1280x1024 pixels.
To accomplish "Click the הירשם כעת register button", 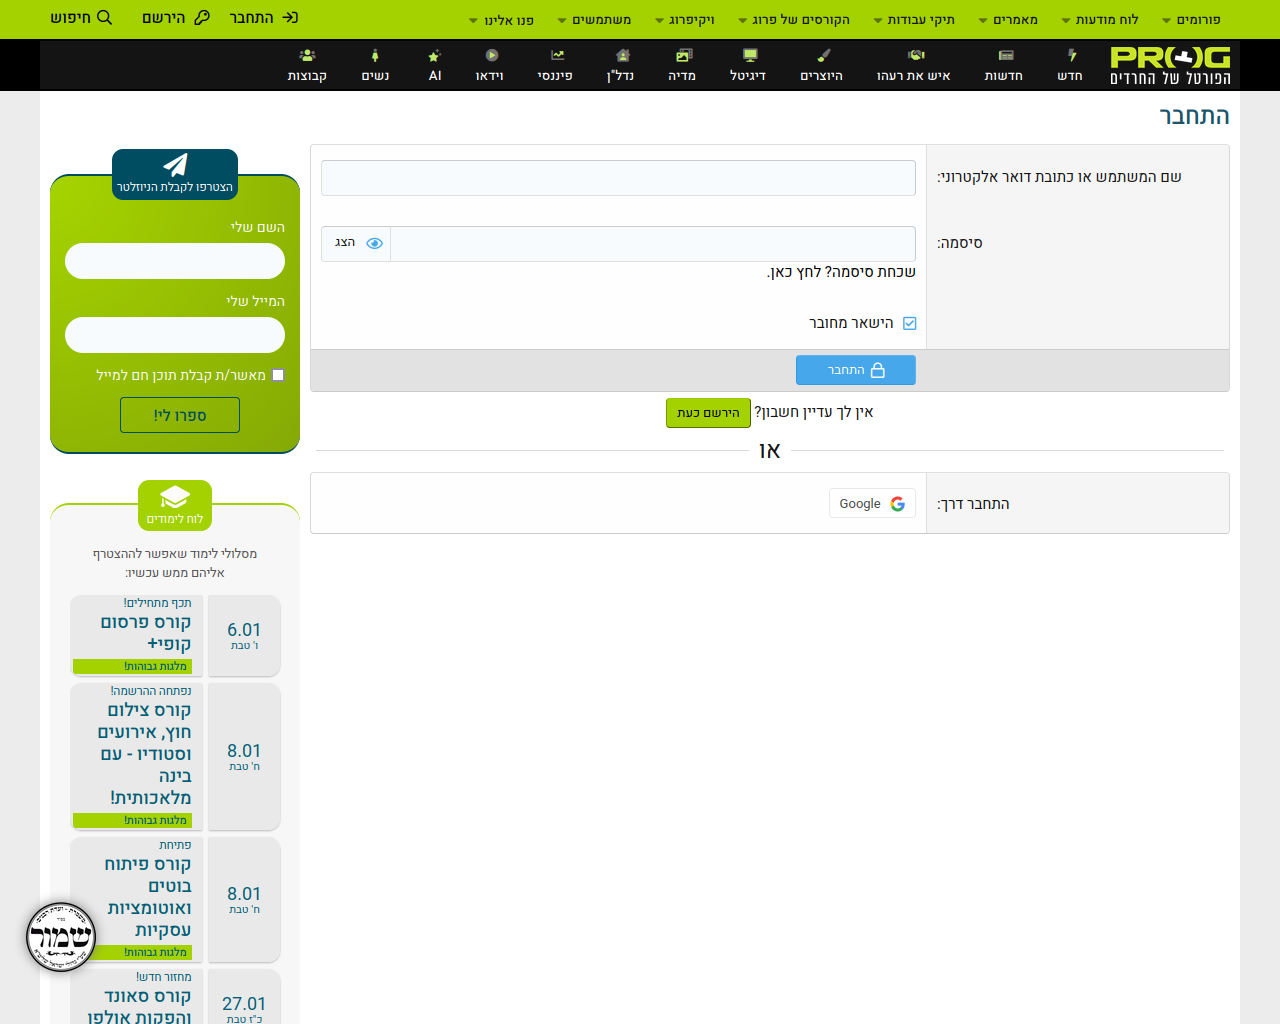I will [708, 413].
